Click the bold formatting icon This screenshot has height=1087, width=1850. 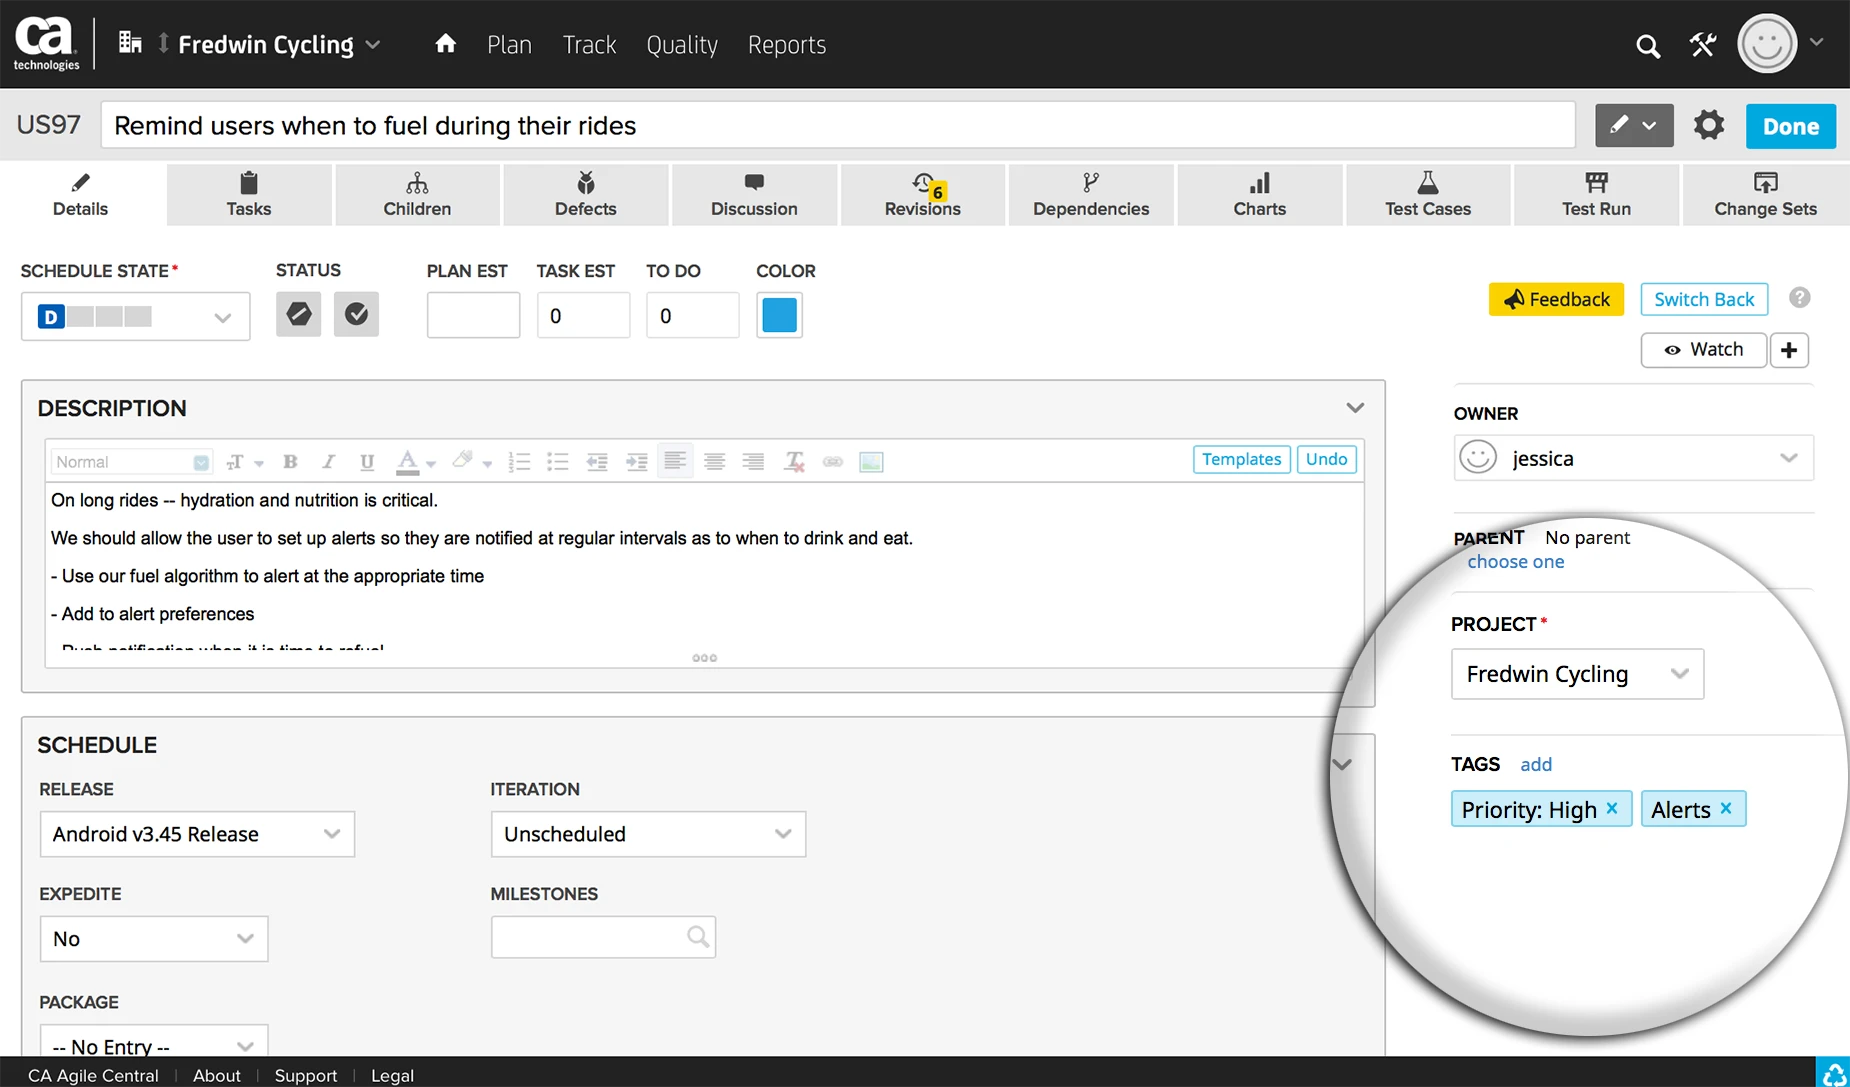[291, 461]
